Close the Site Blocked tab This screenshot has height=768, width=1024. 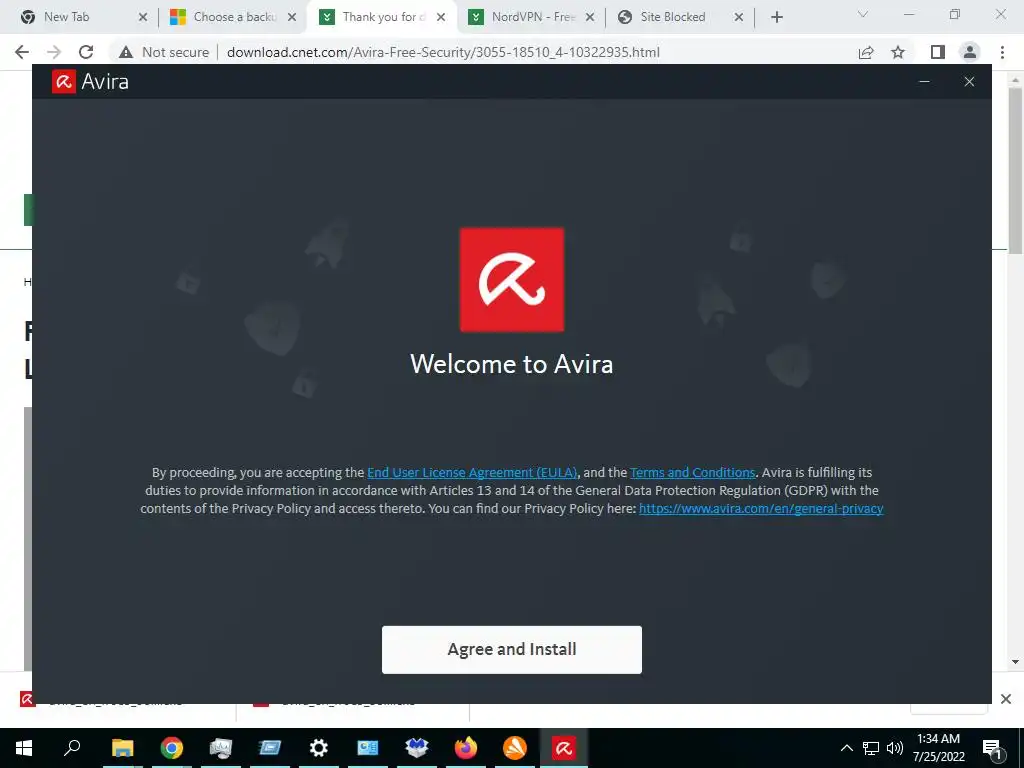click(x=739, y=17)
